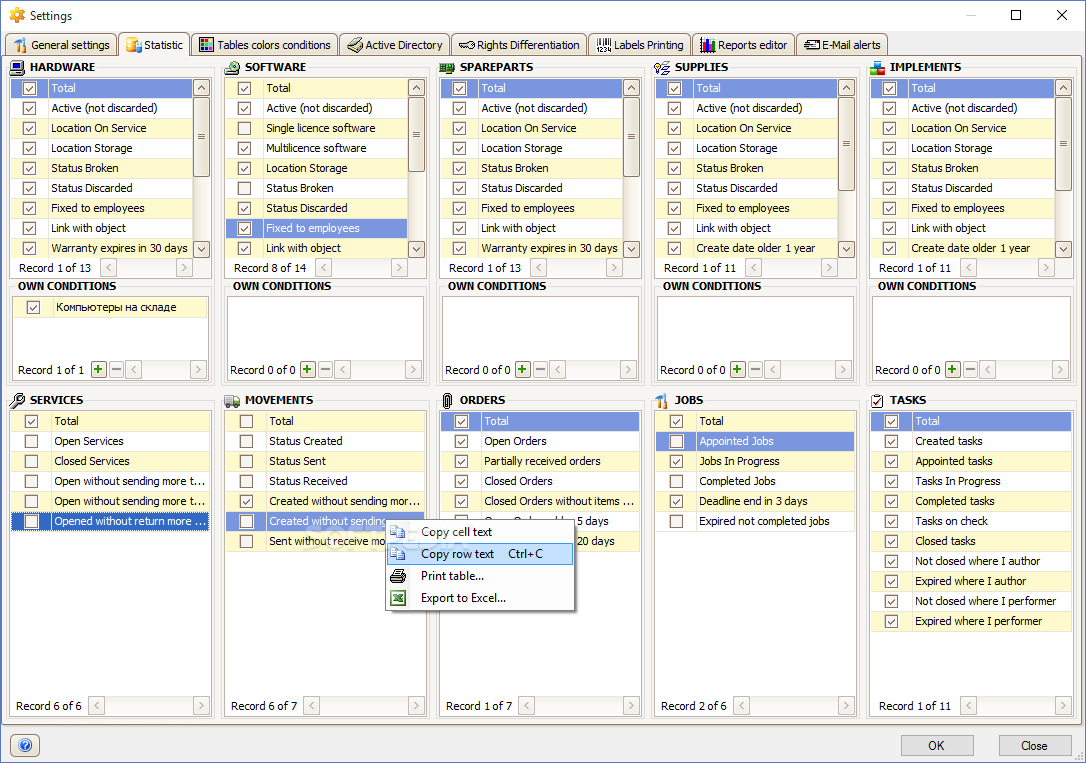Click the TASKS checklist section icon
This screenshot has width=1086, height=763.
click(x=878, y=400)
